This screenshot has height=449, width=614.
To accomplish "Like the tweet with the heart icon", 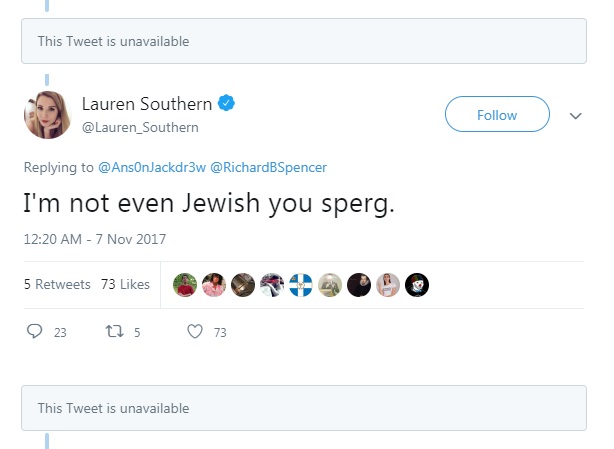I will coord(195,332).
